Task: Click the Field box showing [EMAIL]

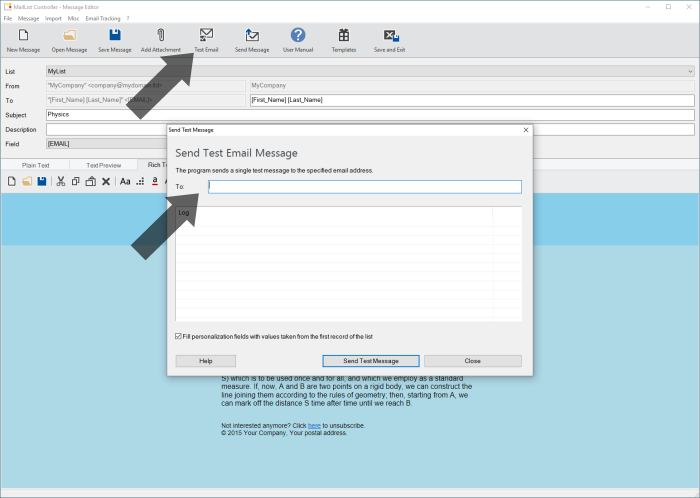Action: (x=106, y=144)
